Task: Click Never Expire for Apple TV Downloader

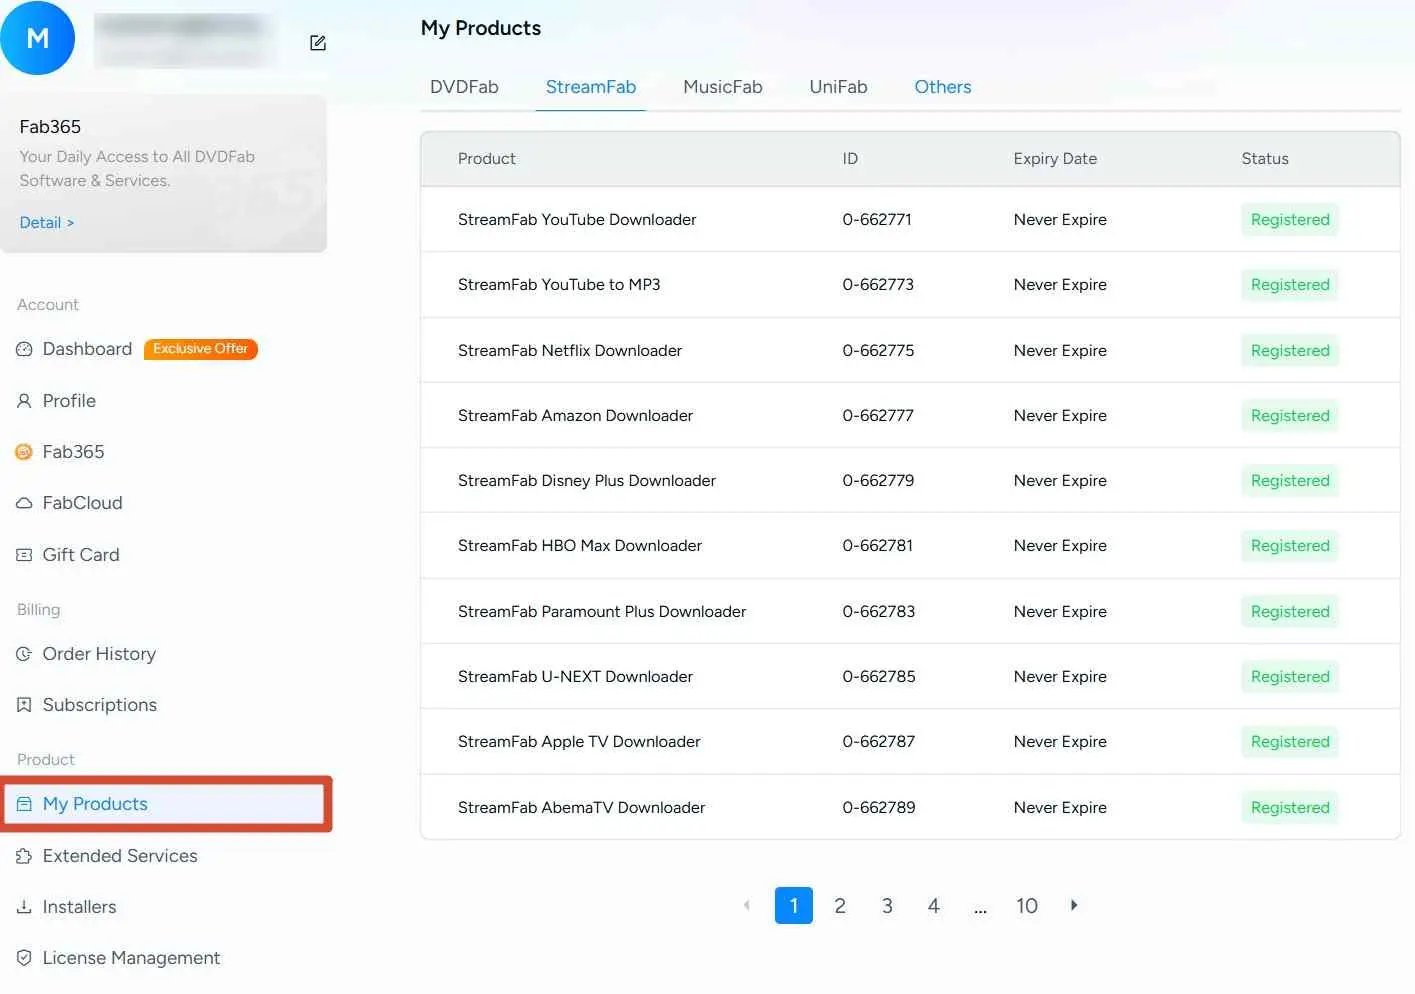Action: coord(1060,741)
